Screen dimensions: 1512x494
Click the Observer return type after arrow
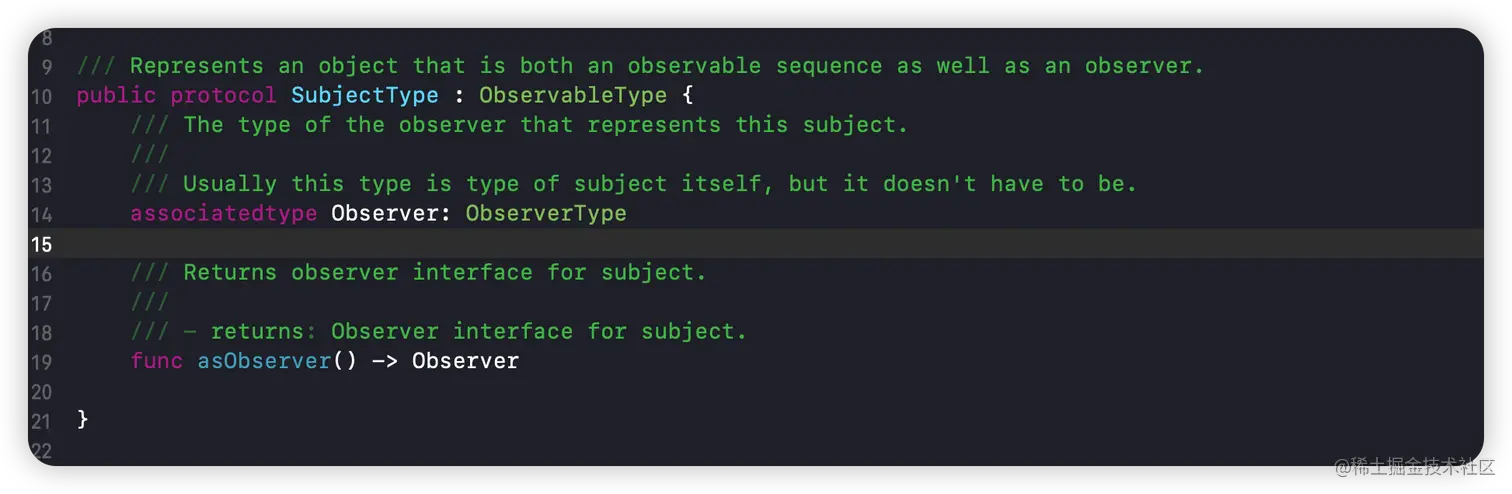pyautogui.click(x=465, y=361)
